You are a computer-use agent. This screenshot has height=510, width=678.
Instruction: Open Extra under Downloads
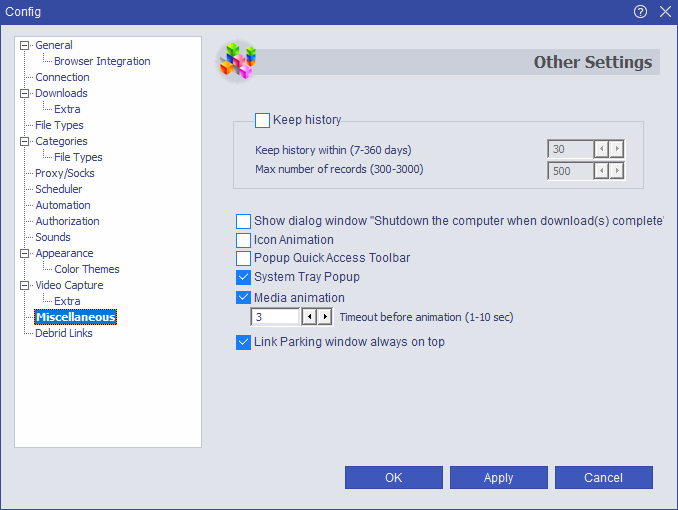(67, 109)
